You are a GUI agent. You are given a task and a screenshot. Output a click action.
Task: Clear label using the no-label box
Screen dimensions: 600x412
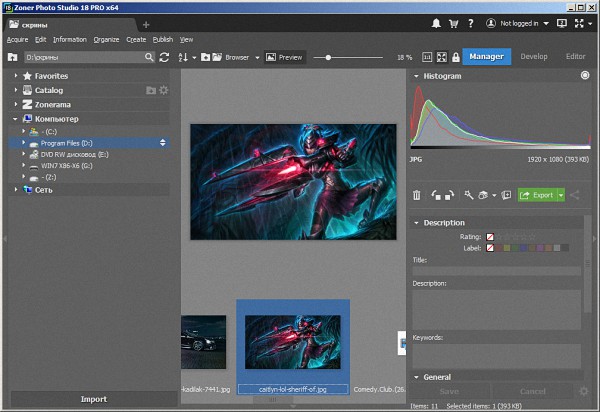click(x=490, y=247)
